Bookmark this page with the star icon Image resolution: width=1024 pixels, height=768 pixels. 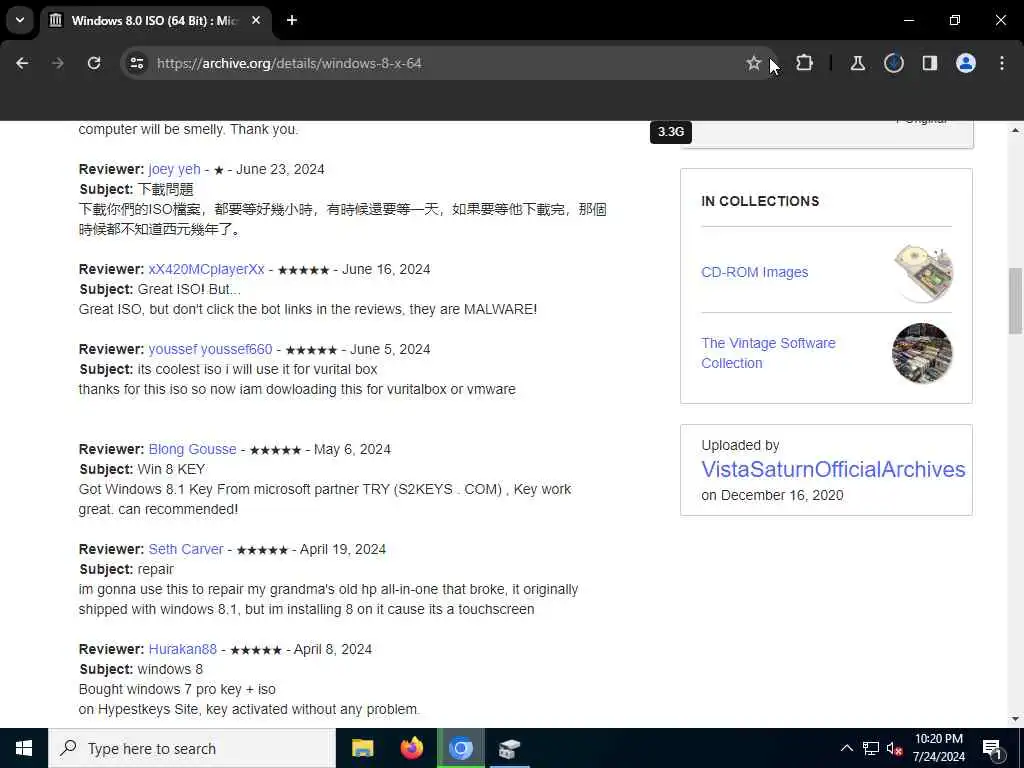pyautogui.click(x=754, y=63)
